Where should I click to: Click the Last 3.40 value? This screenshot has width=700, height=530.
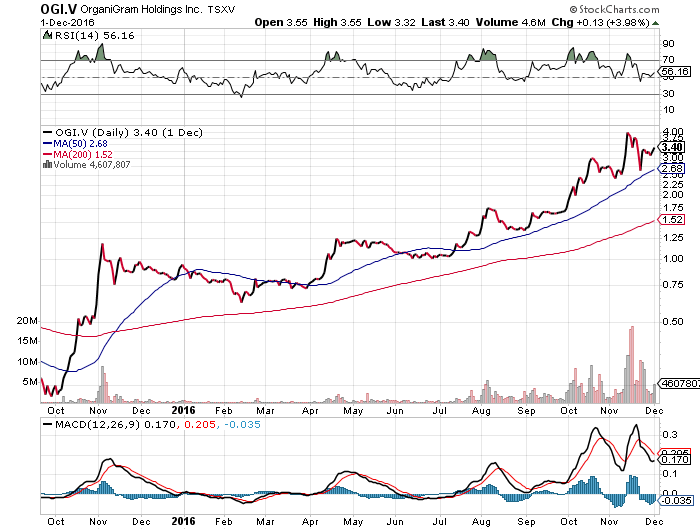pos(445,22)
